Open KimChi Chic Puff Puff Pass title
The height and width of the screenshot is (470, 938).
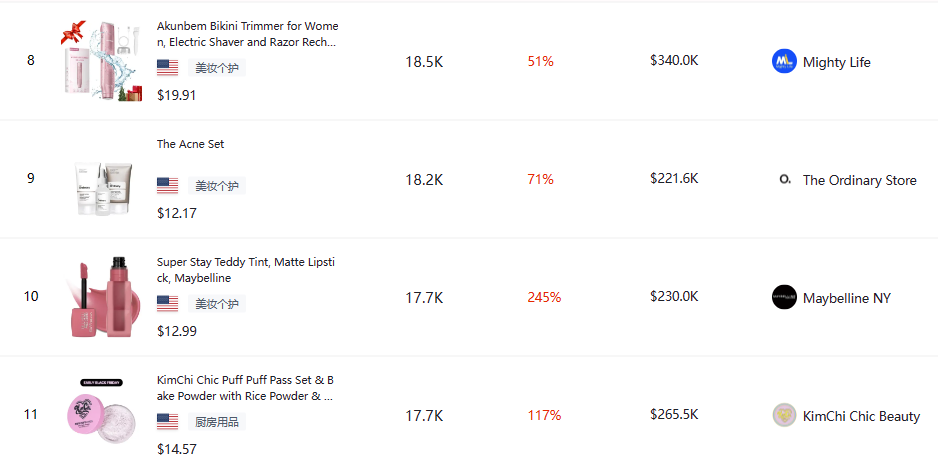click(245, 388)
